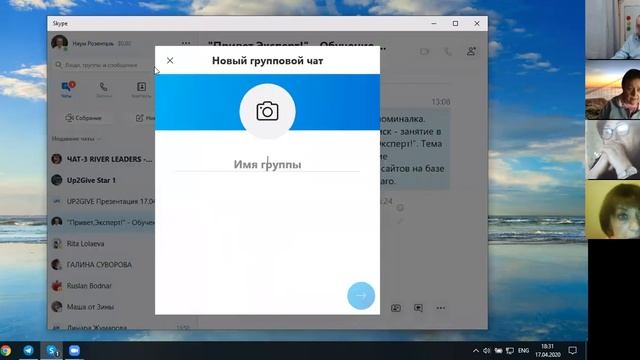This screenshot has width=640, height=360.
Task: Click the ENG language indicator
Action: click(523, 351)
